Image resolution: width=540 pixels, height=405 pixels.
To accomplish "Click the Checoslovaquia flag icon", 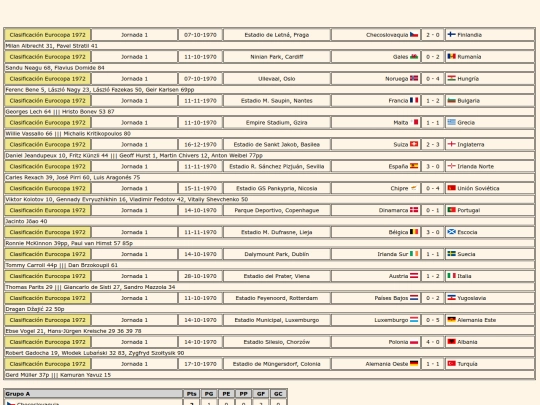I will 414,34.
